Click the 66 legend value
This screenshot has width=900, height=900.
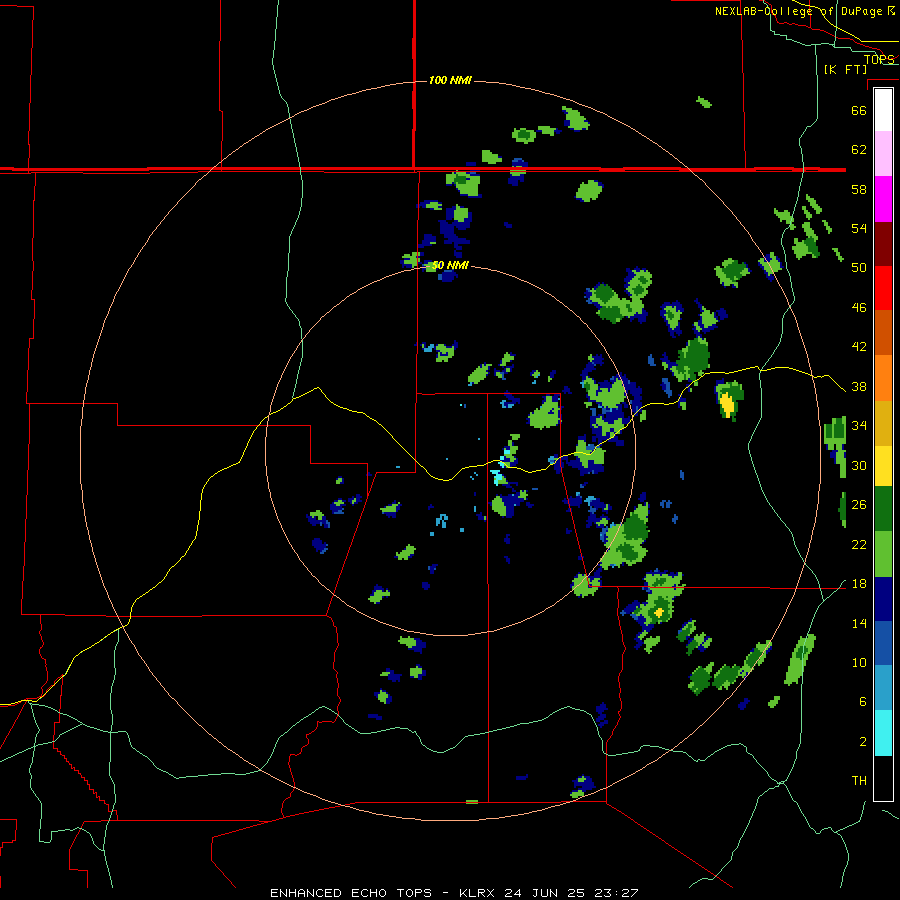point(859,110)
